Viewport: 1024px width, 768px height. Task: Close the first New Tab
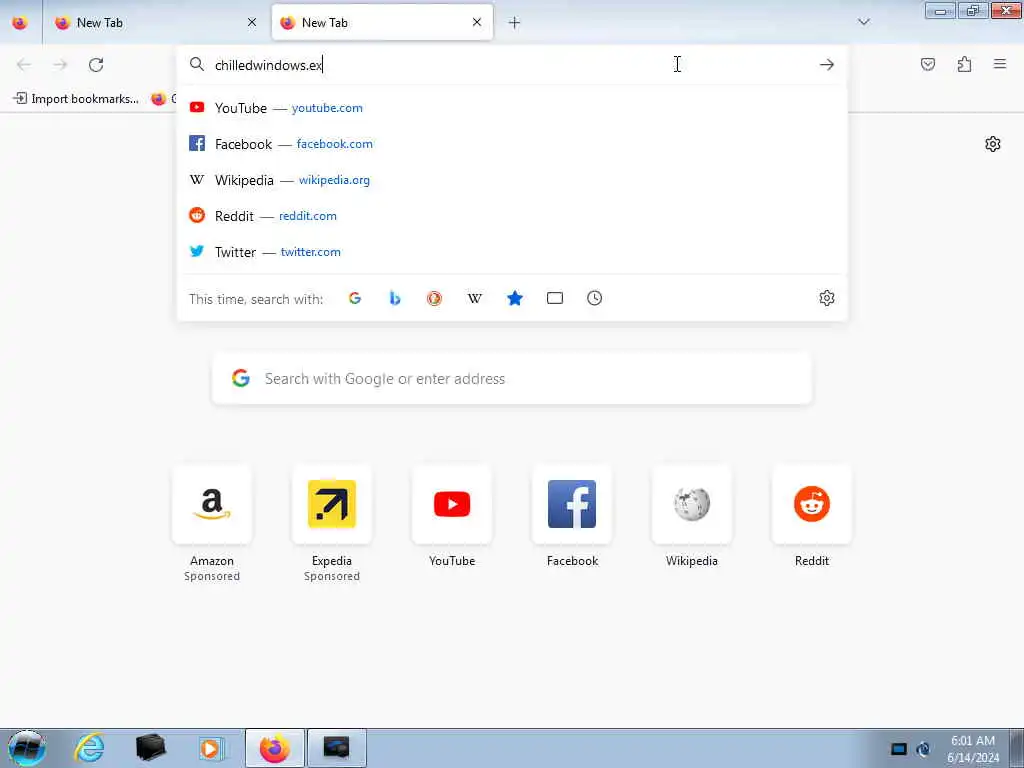[x=252, y=22]
